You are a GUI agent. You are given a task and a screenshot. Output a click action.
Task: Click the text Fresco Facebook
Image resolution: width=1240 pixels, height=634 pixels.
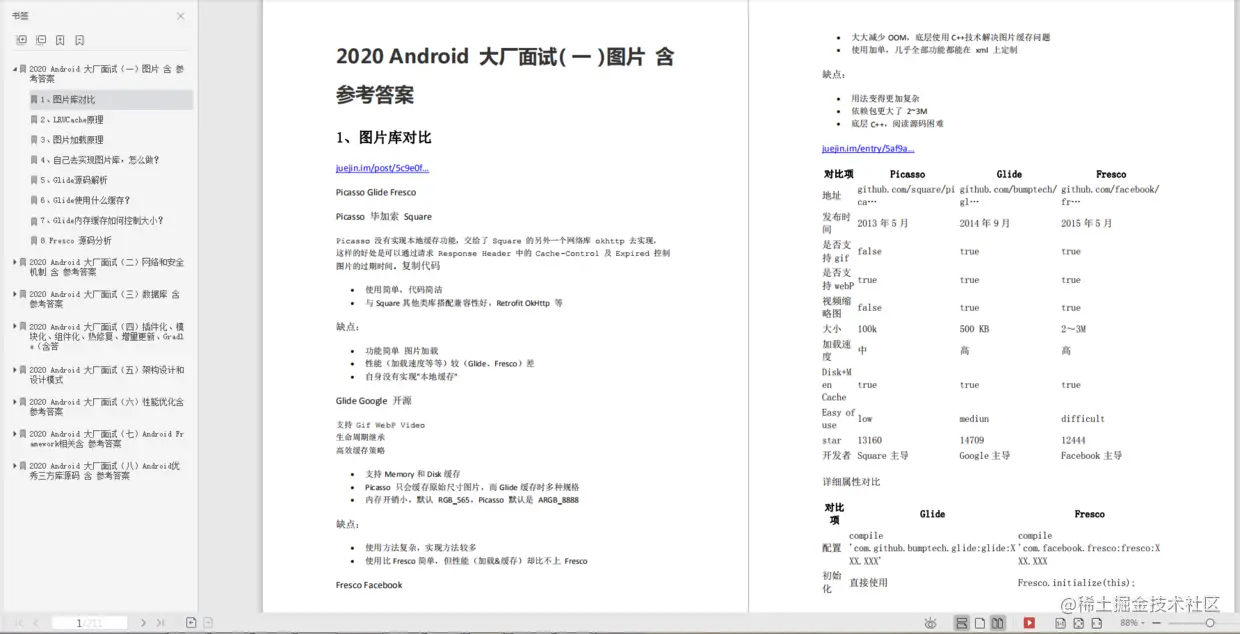(x=369, y=585)
